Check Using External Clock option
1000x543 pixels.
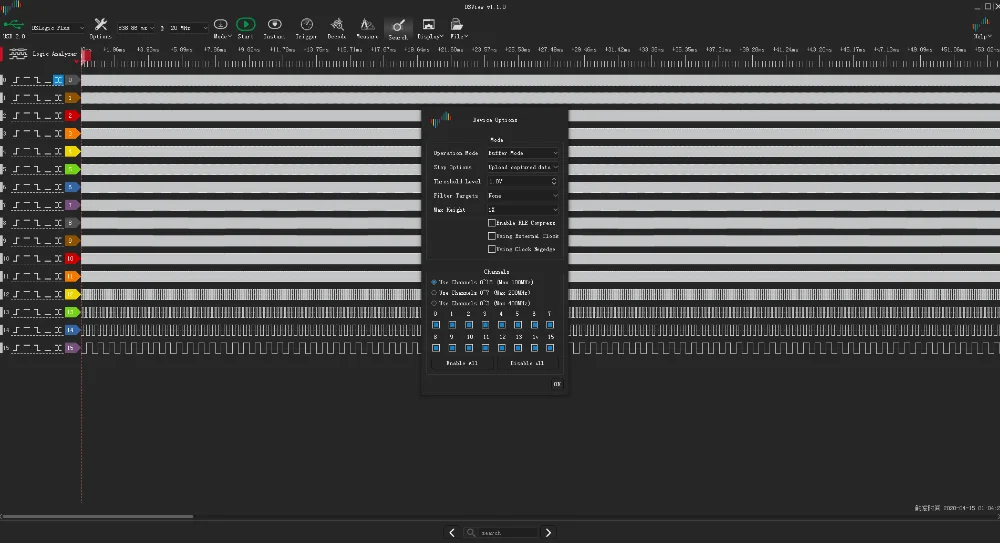491,236
